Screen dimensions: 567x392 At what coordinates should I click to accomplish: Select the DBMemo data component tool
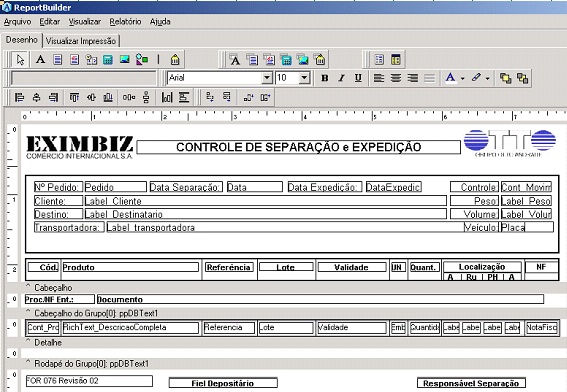pos(252,59)
